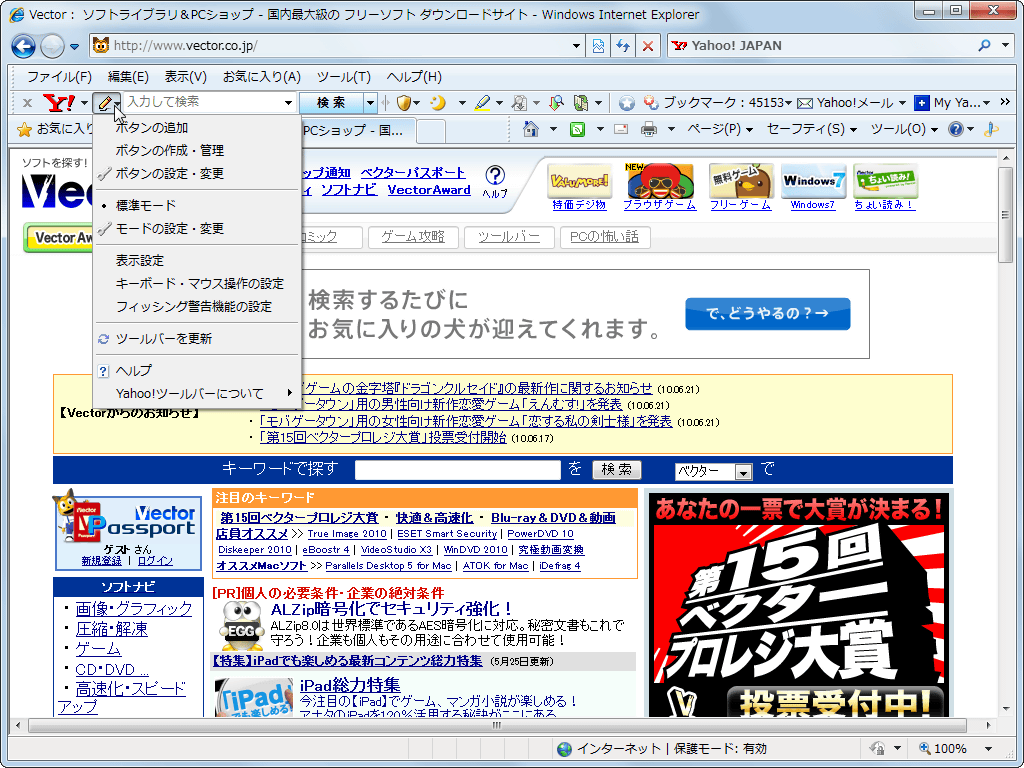
Task: Click the highlighter marker icon
Action: click(482, 103)
